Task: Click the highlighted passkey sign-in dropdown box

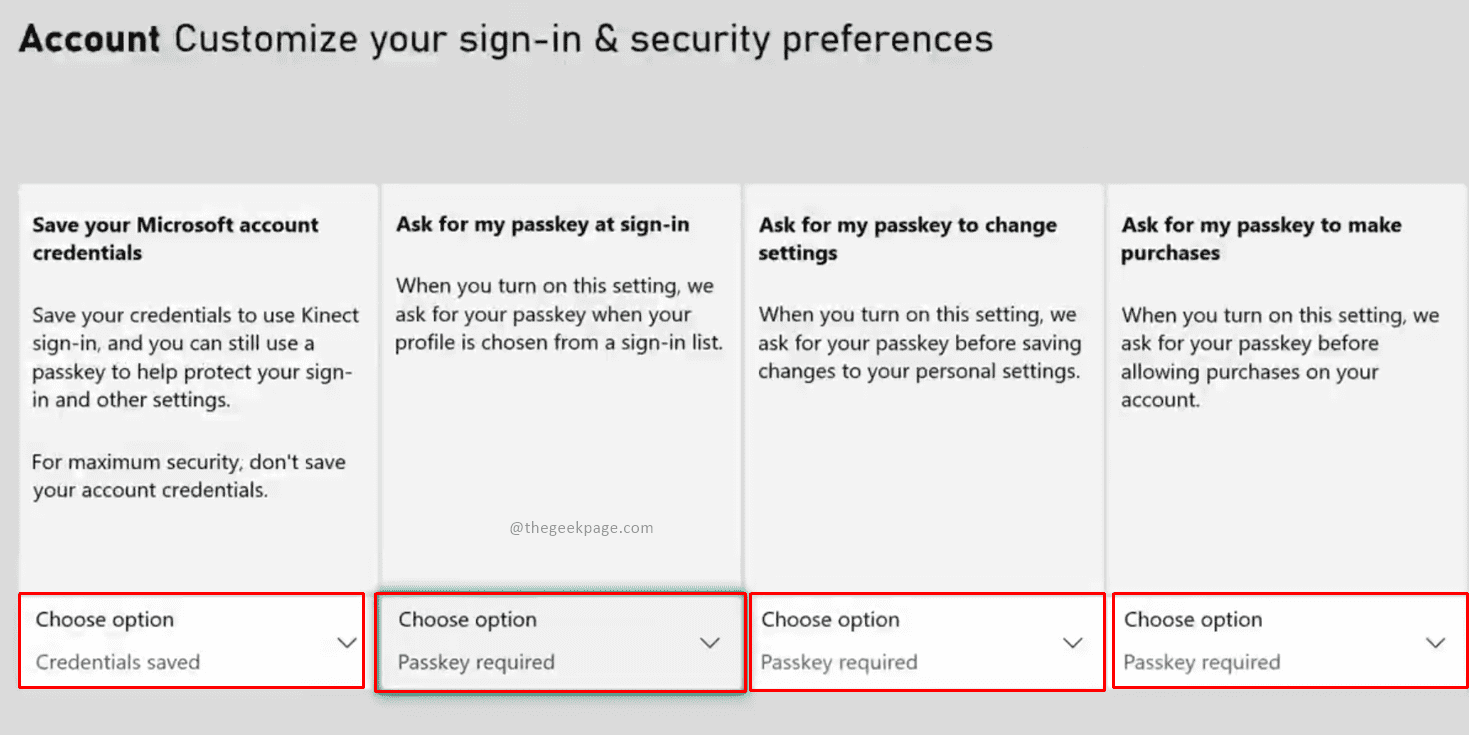Action: [560, 643]
